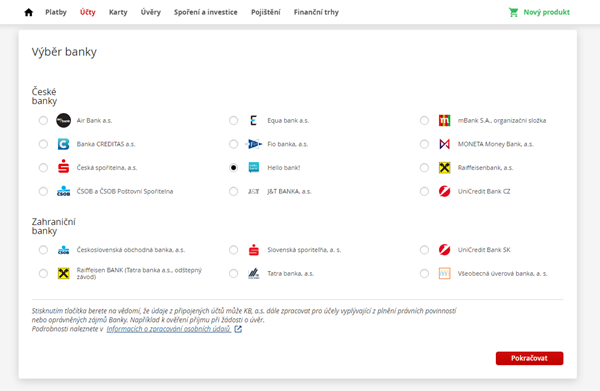Image resolution: width=600 pixels, height=391 pixels.
Task: Select the Air Bank a.s. radio button
Action: (43, 121)
